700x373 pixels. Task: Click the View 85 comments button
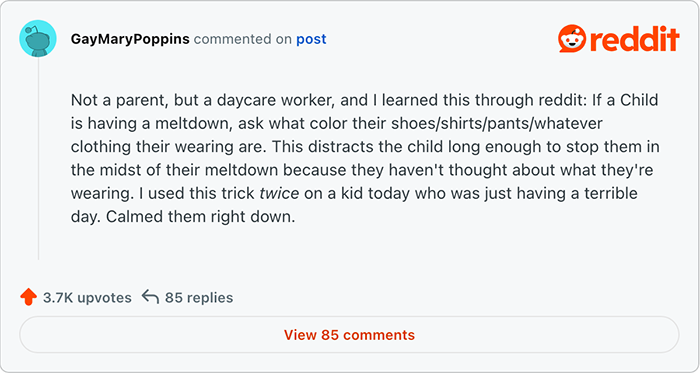(349, 335)
